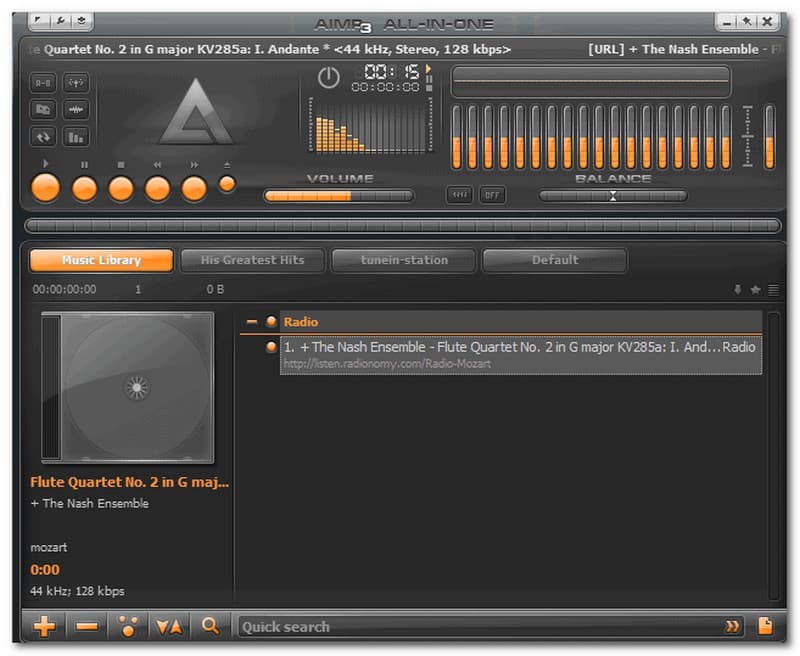This screenshot has width=800, height=656.
Task: Click the down-arrow icon in playlist header
Action: [738, 290]
